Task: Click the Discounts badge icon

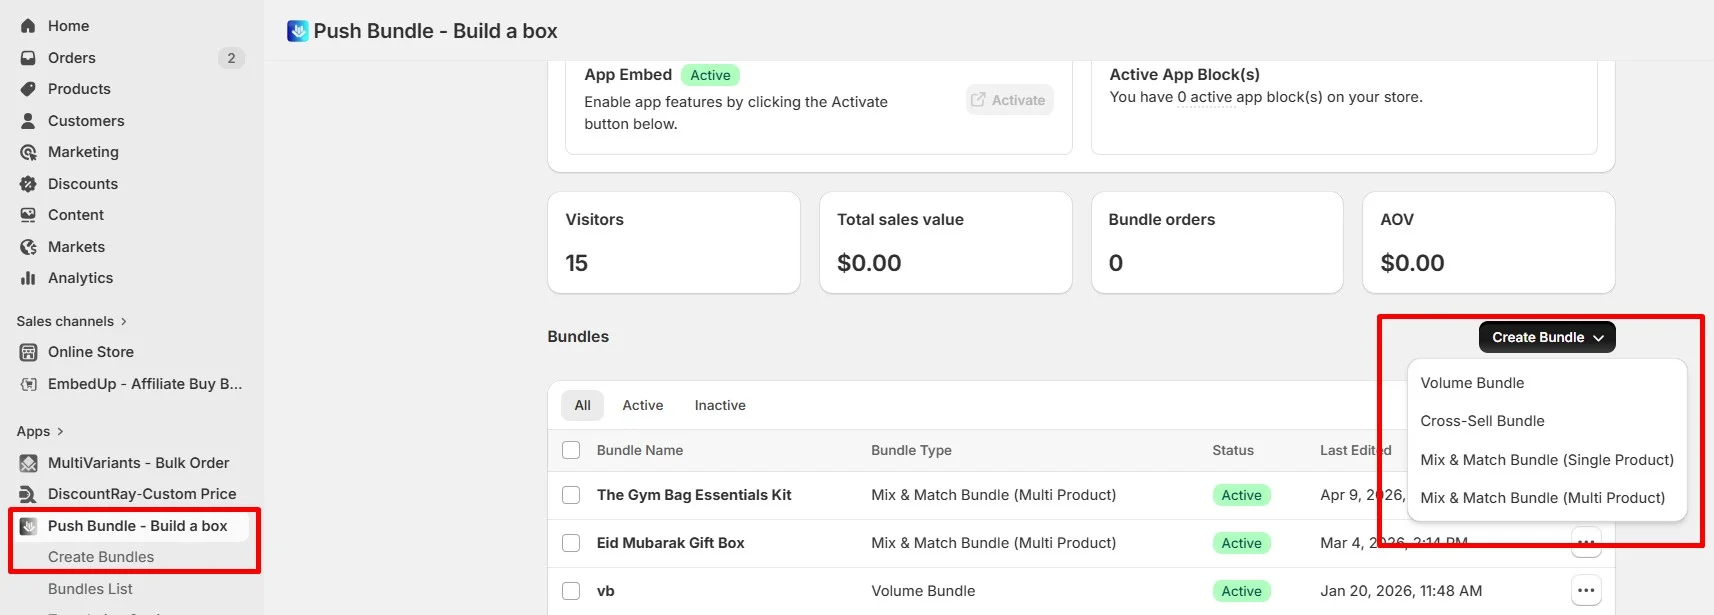Action: pos(28,184)
